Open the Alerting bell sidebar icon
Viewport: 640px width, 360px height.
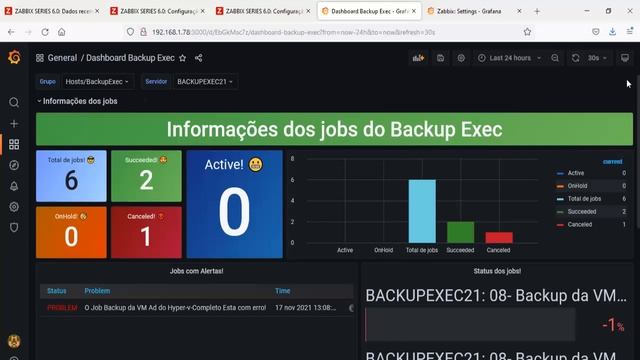coord(14,186)
